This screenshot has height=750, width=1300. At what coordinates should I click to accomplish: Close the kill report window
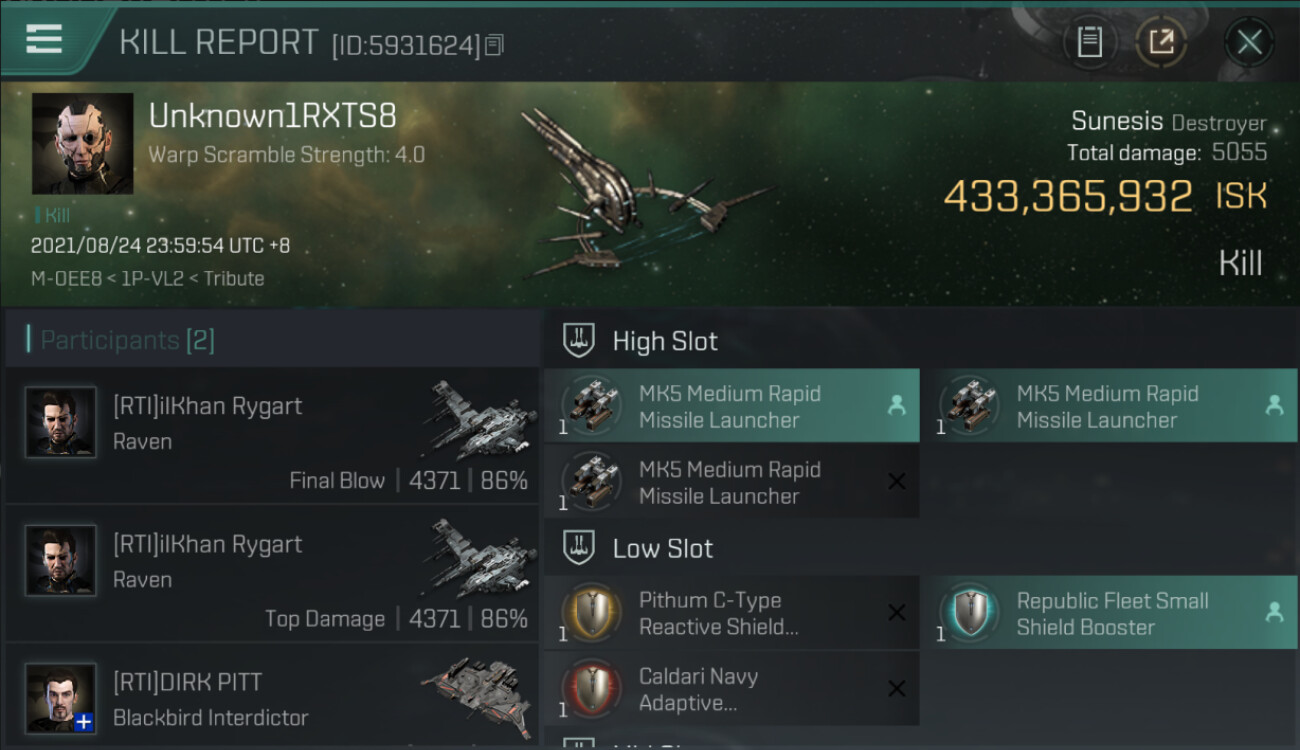coord(1249,42)
